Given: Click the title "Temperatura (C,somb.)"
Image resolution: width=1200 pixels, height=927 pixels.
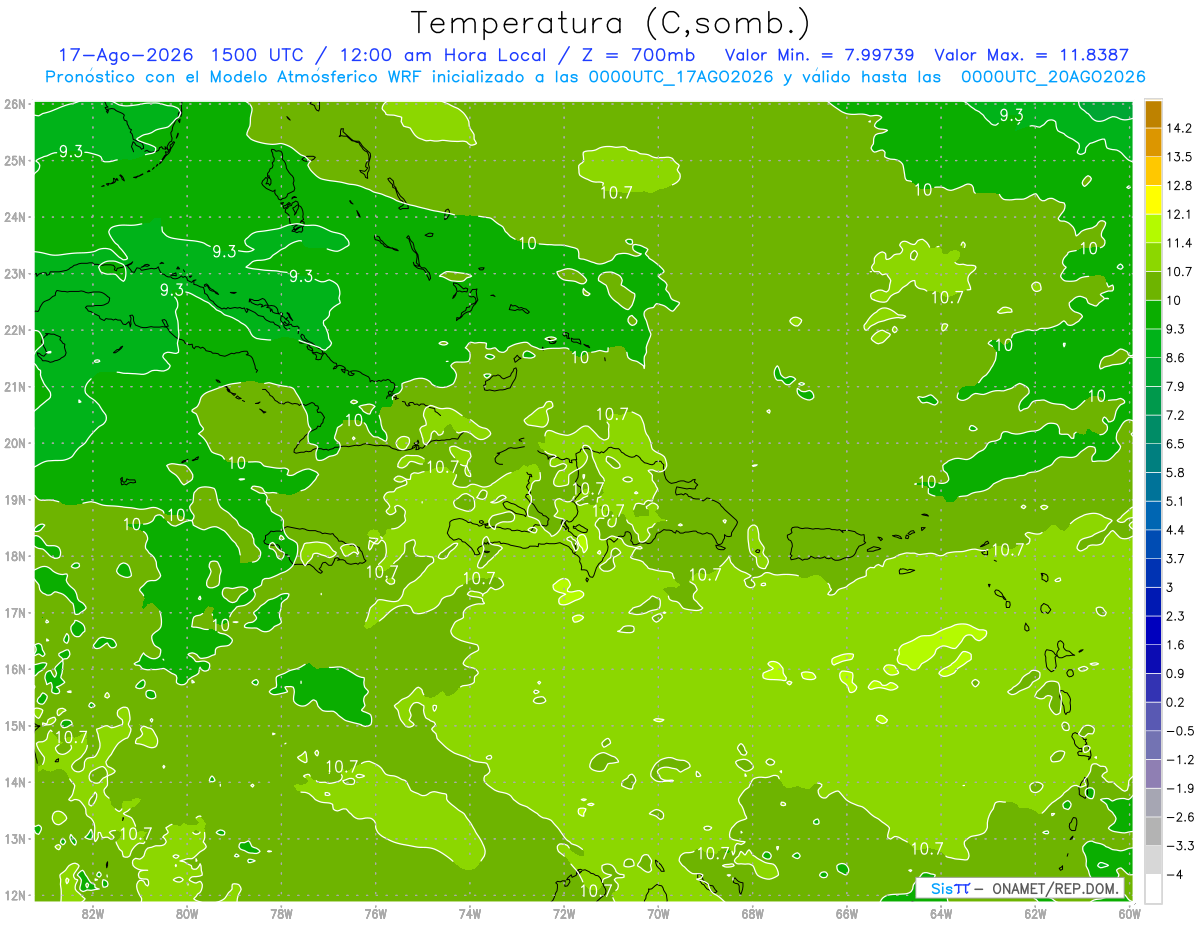Looking at the screenshot, I should pos(611,23).
